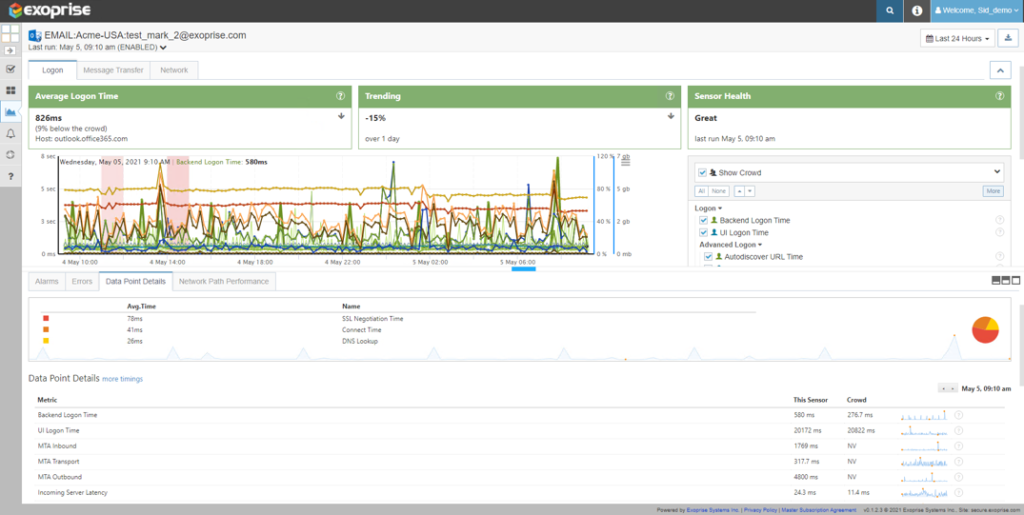Open Master Subscription Agreement link
The height and width of the screenshot is (515, 1024).
click(x=818, y=510)
